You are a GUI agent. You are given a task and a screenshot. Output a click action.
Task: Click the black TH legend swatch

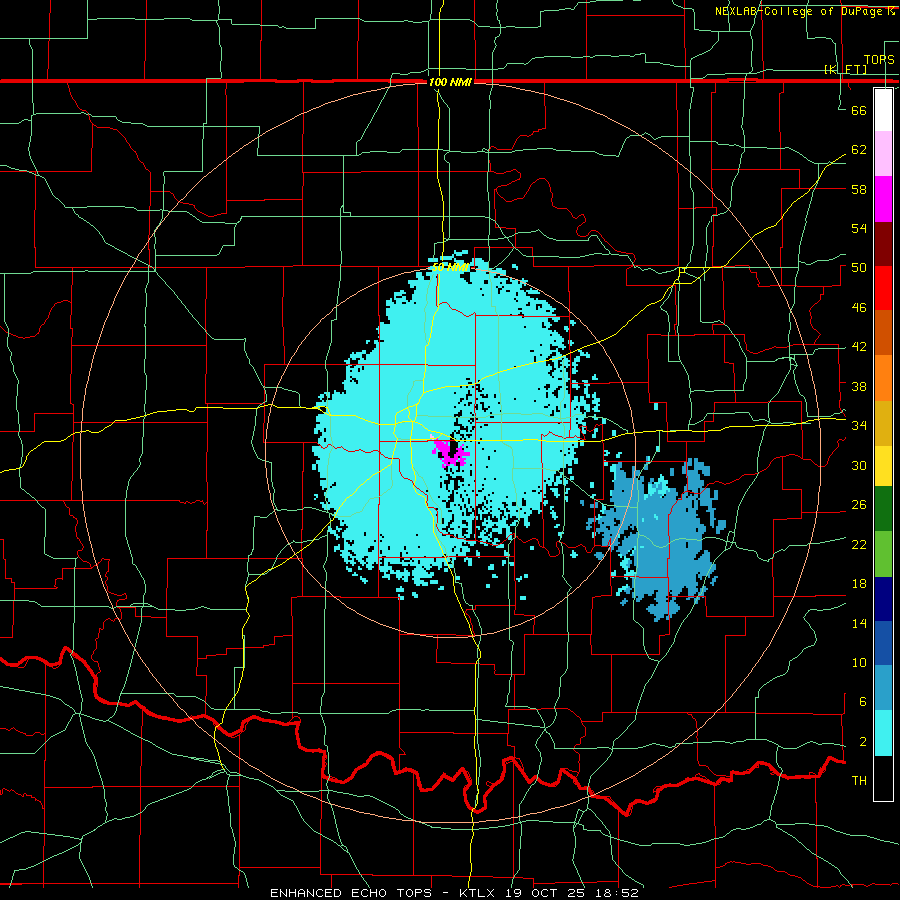883,778
